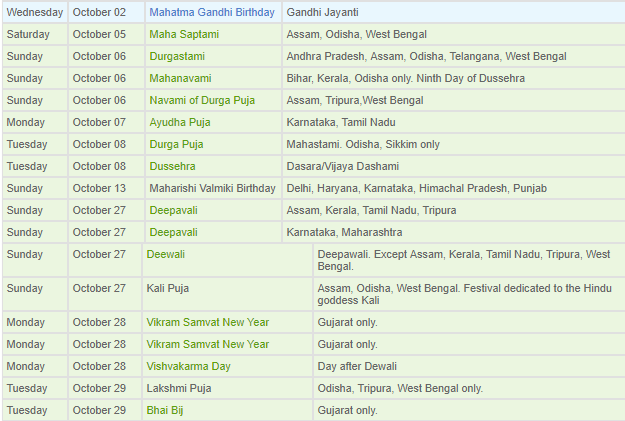Image resolution: width=625 pixels, height=421 pixels.
Task: Select the Kali Puja cell
Action: [x=228, y=294]
